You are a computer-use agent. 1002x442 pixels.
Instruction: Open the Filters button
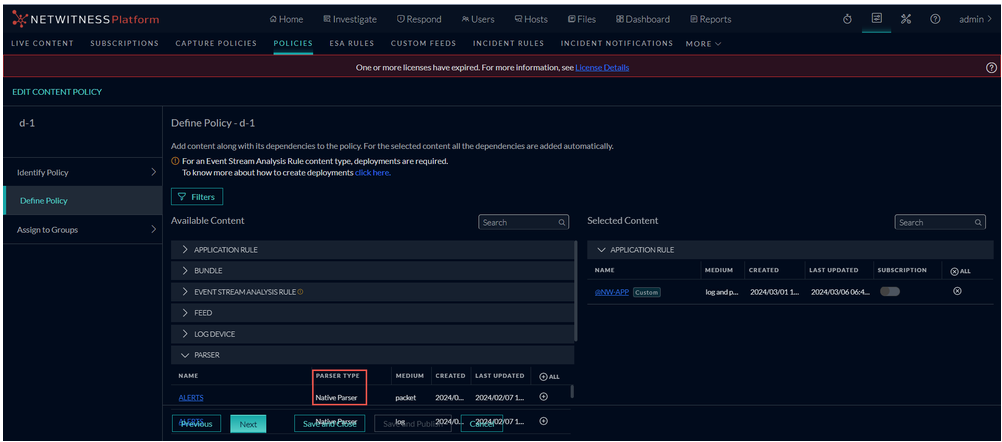pos(197,197)
